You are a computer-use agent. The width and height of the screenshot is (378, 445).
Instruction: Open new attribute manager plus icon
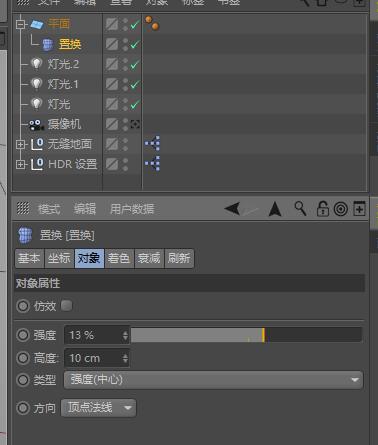359,209
